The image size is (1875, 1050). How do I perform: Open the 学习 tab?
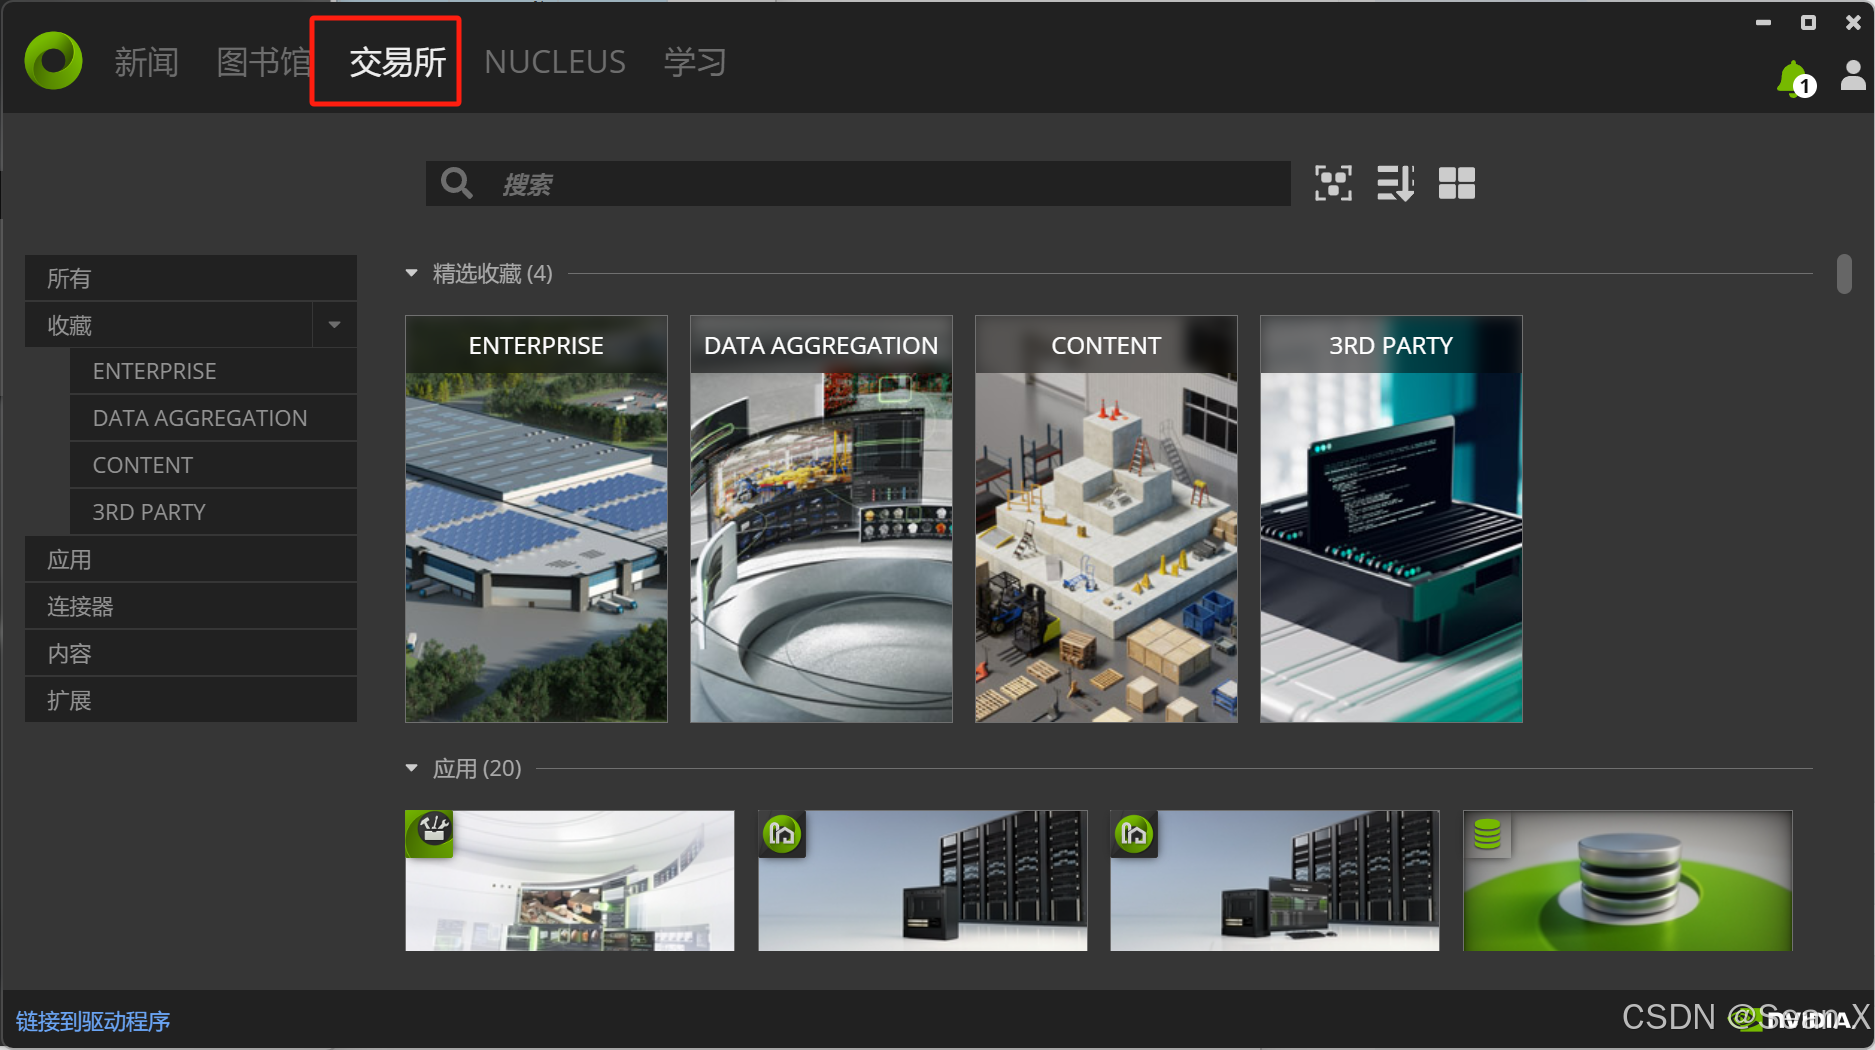coord(695,62)
